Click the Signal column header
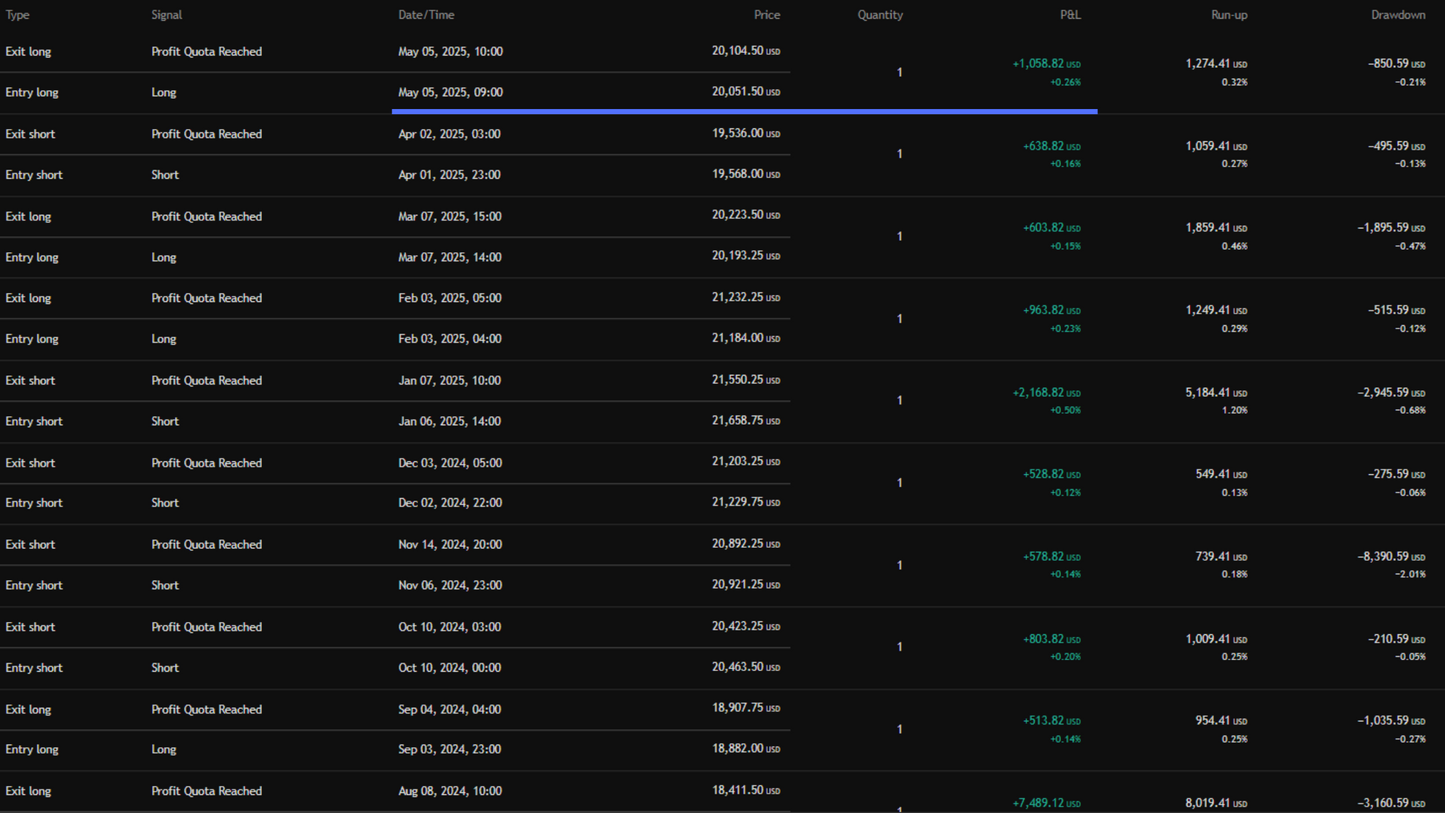Image resolution: width=1445 pixels, height=813 pixels. pos(167,15)
